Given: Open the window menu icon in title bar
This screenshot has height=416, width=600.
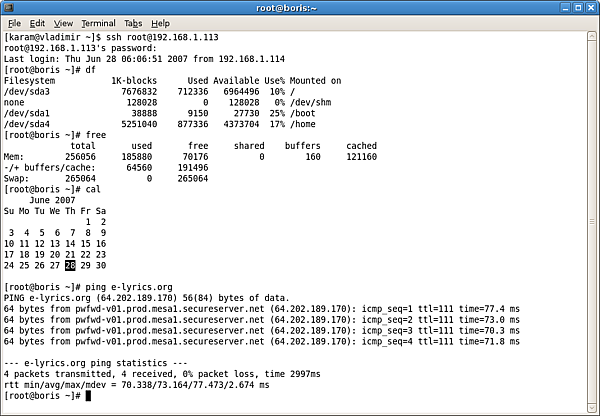Looking at the screenshot, I should 10,7.
